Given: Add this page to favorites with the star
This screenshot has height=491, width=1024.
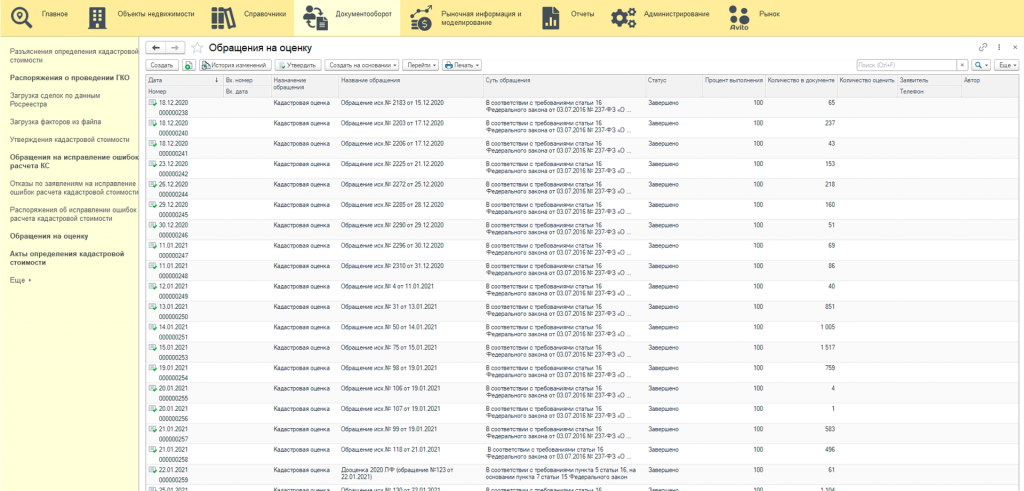Looking at the screenshot, I should tap(197, 48).
